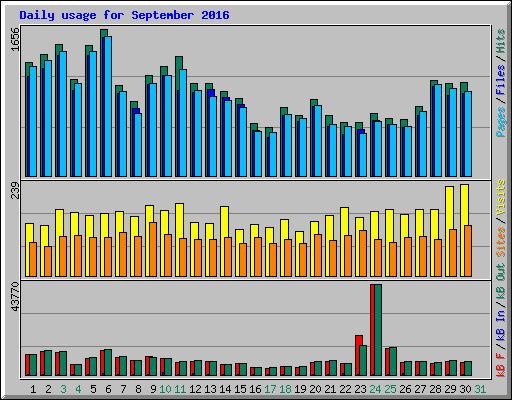
Task: Click the red "kB F" legend label
Action: pos(501,365)
